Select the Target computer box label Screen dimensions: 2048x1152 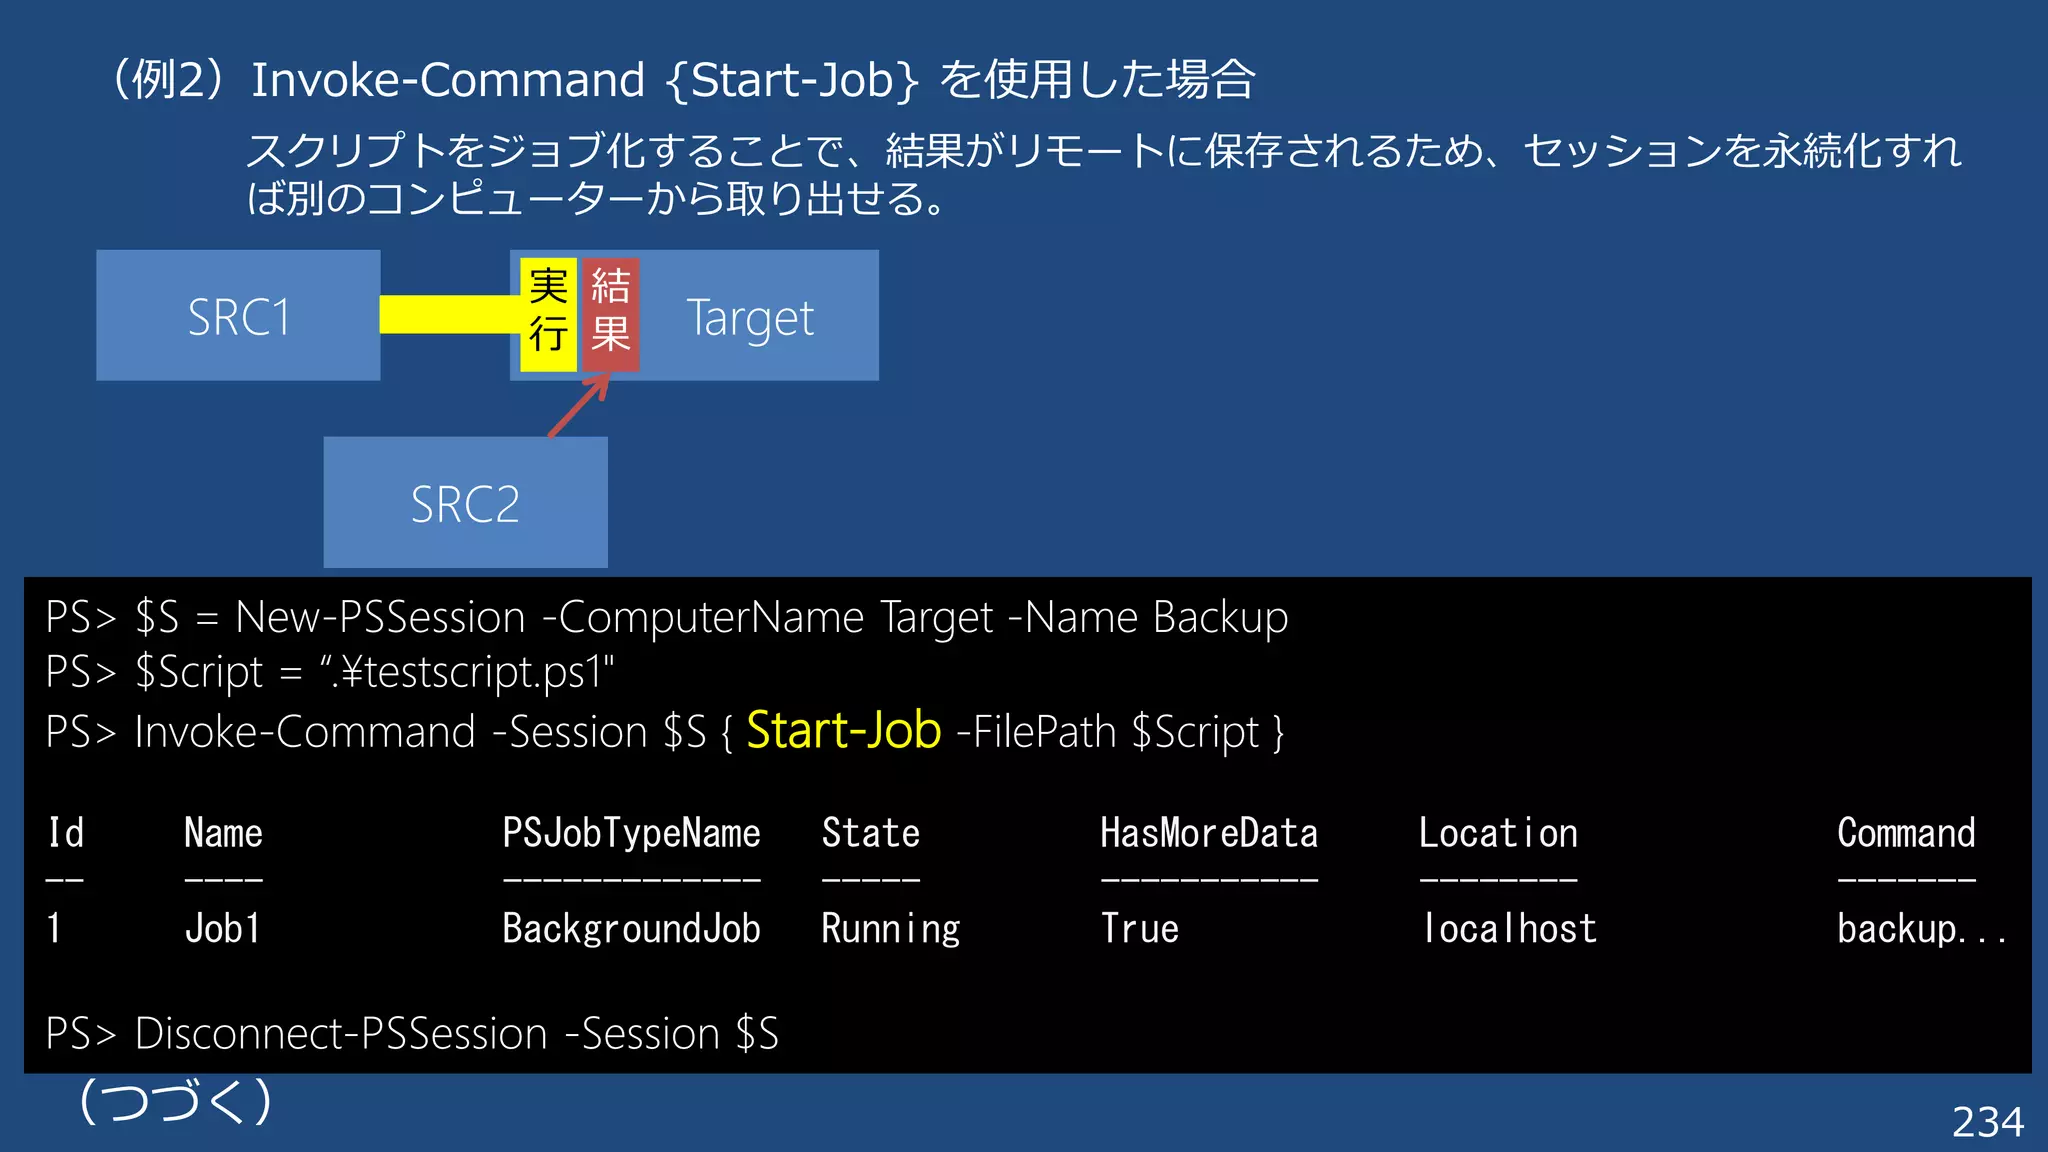[750, 318]
